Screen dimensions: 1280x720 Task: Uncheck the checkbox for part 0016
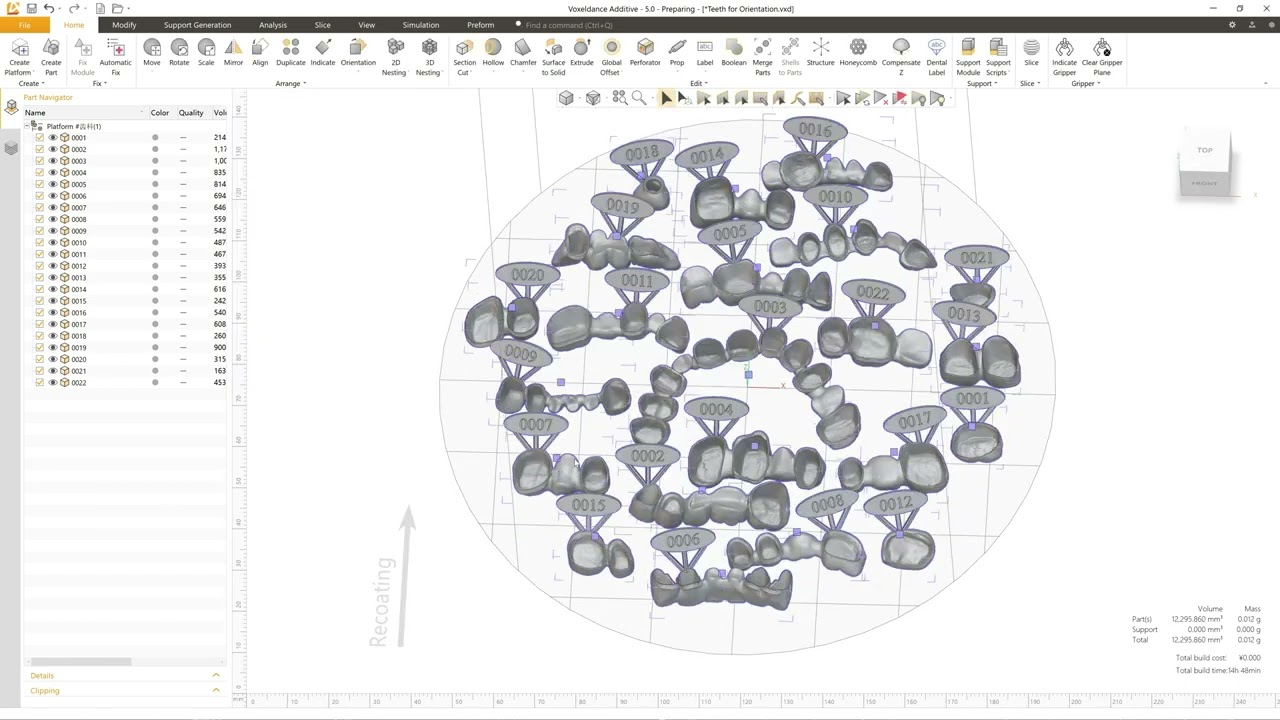click(x=40, y=312)
